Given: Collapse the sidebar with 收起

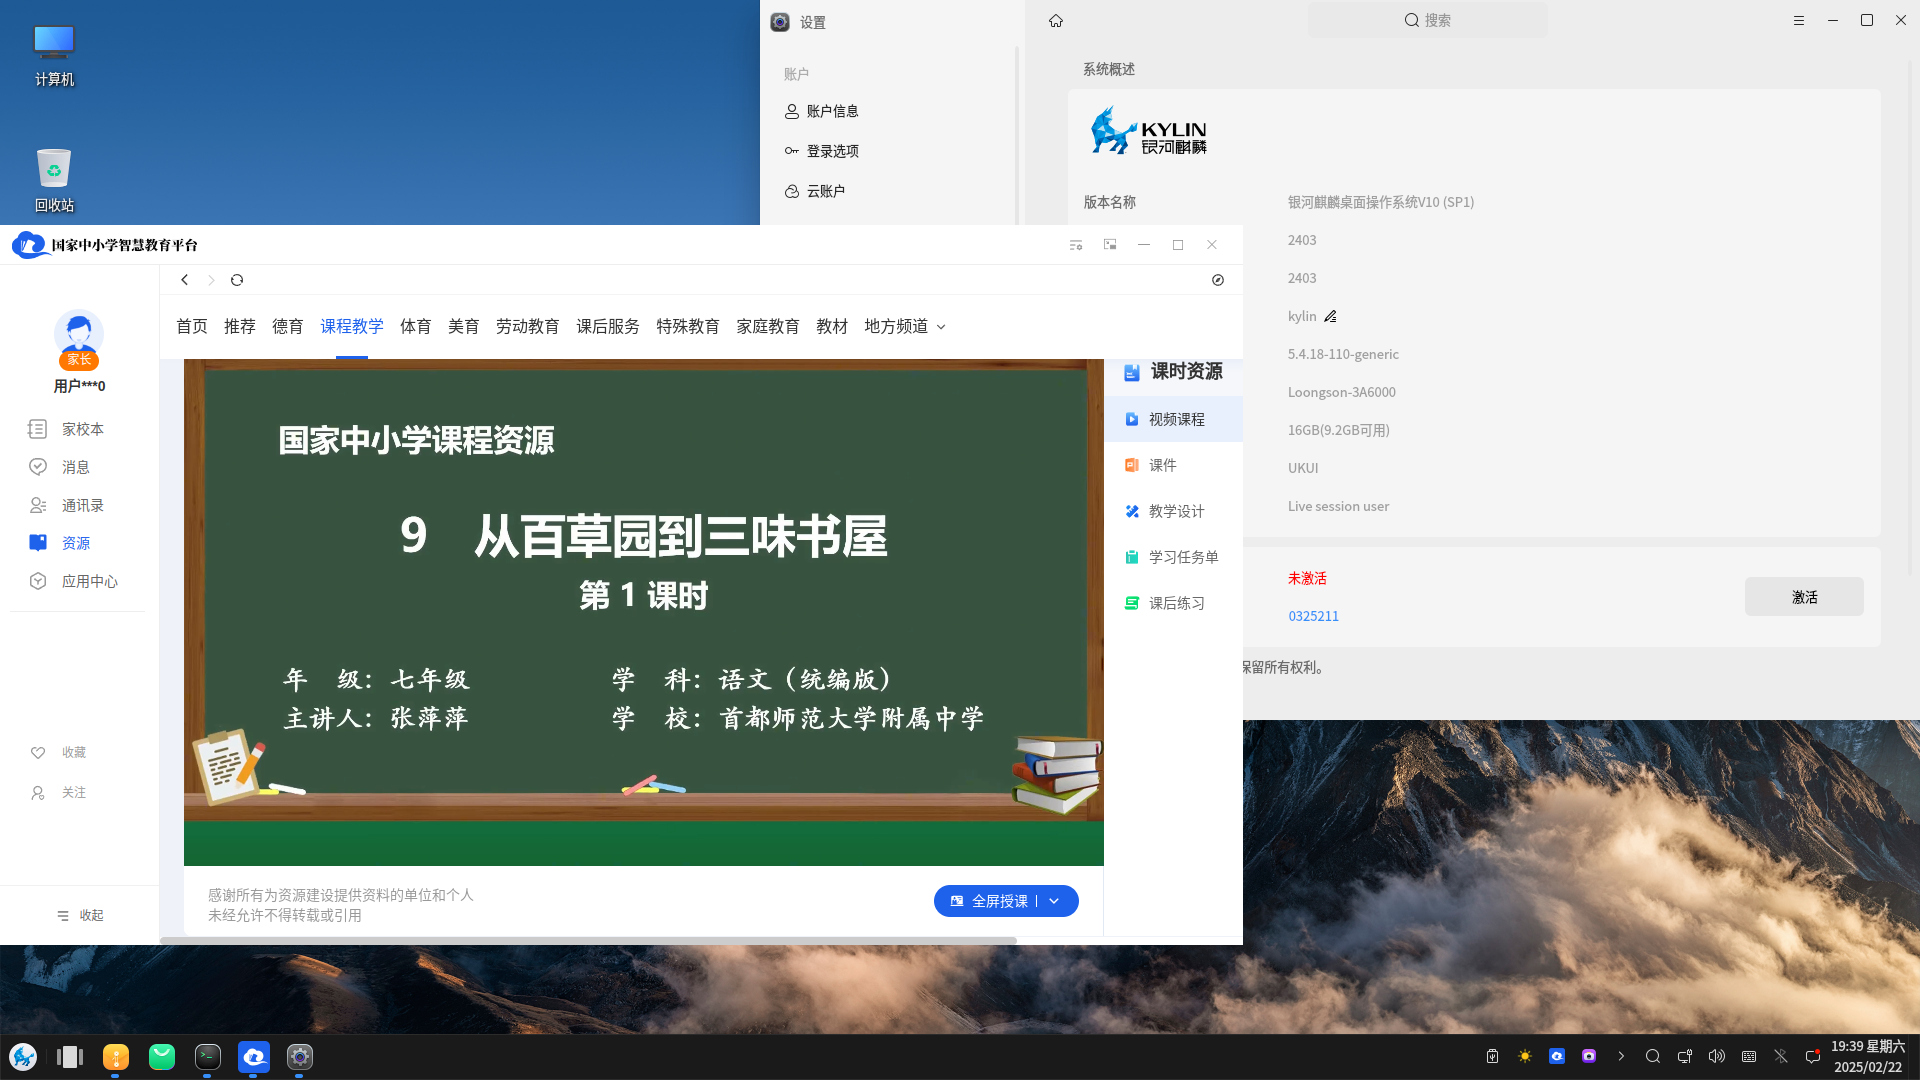Looking at the screenshot, I should [80, 915].
